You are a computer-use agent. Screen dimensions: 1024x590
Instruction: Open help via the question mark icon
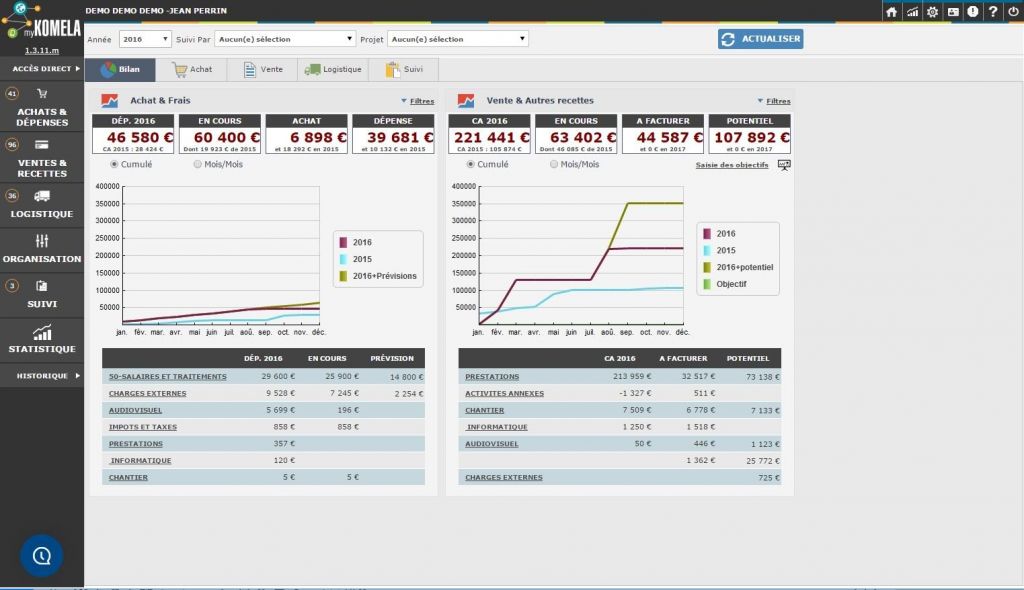pyautogui.click(x=992, y=12)
